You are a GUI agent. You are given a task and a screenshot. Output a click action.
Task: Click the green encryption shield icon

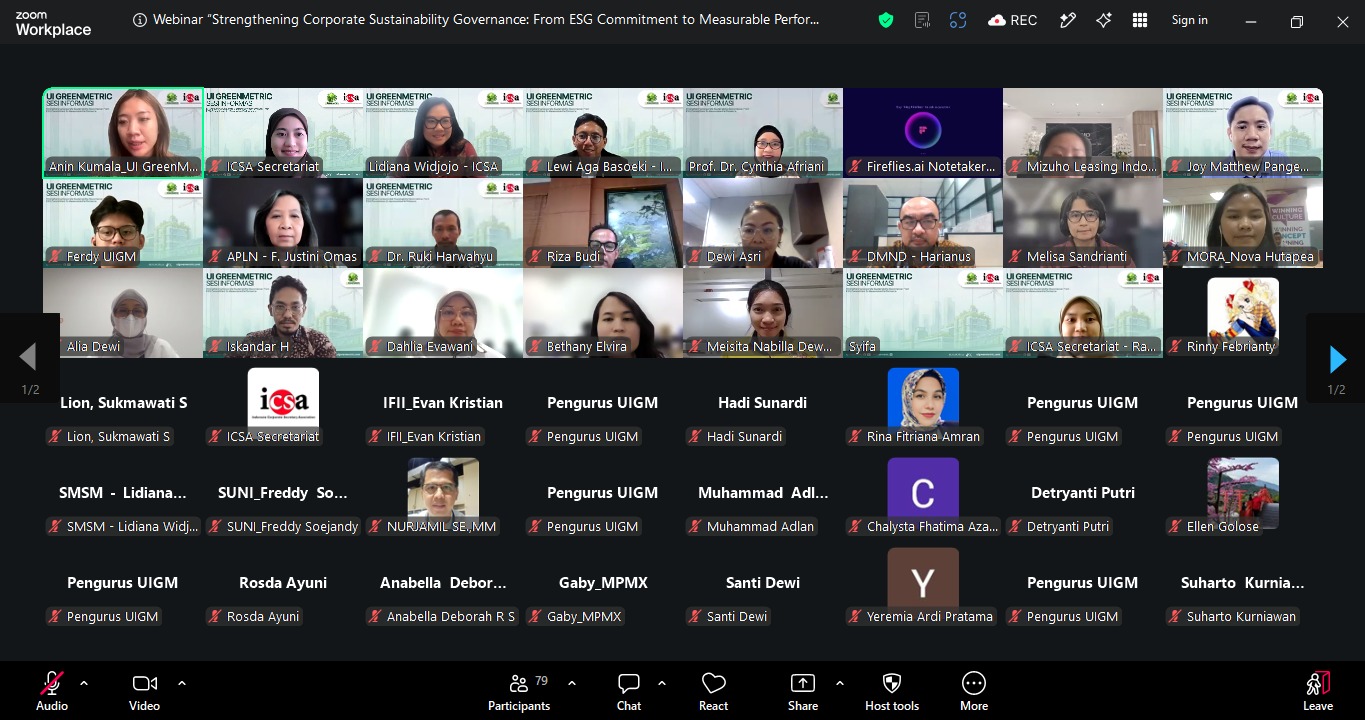(886, 20)
